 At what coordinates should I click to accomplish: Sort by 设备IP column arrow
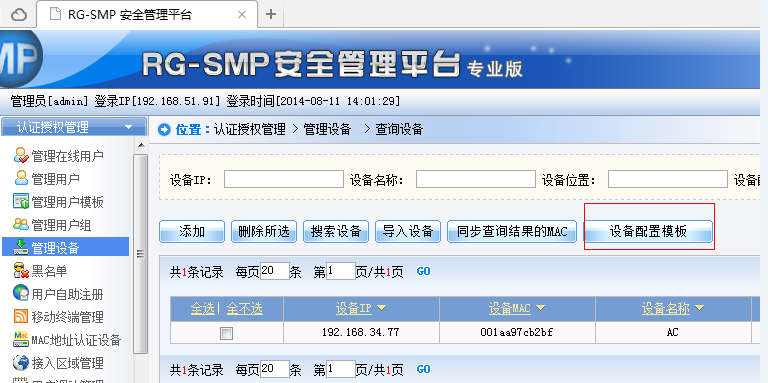(381, 308)
